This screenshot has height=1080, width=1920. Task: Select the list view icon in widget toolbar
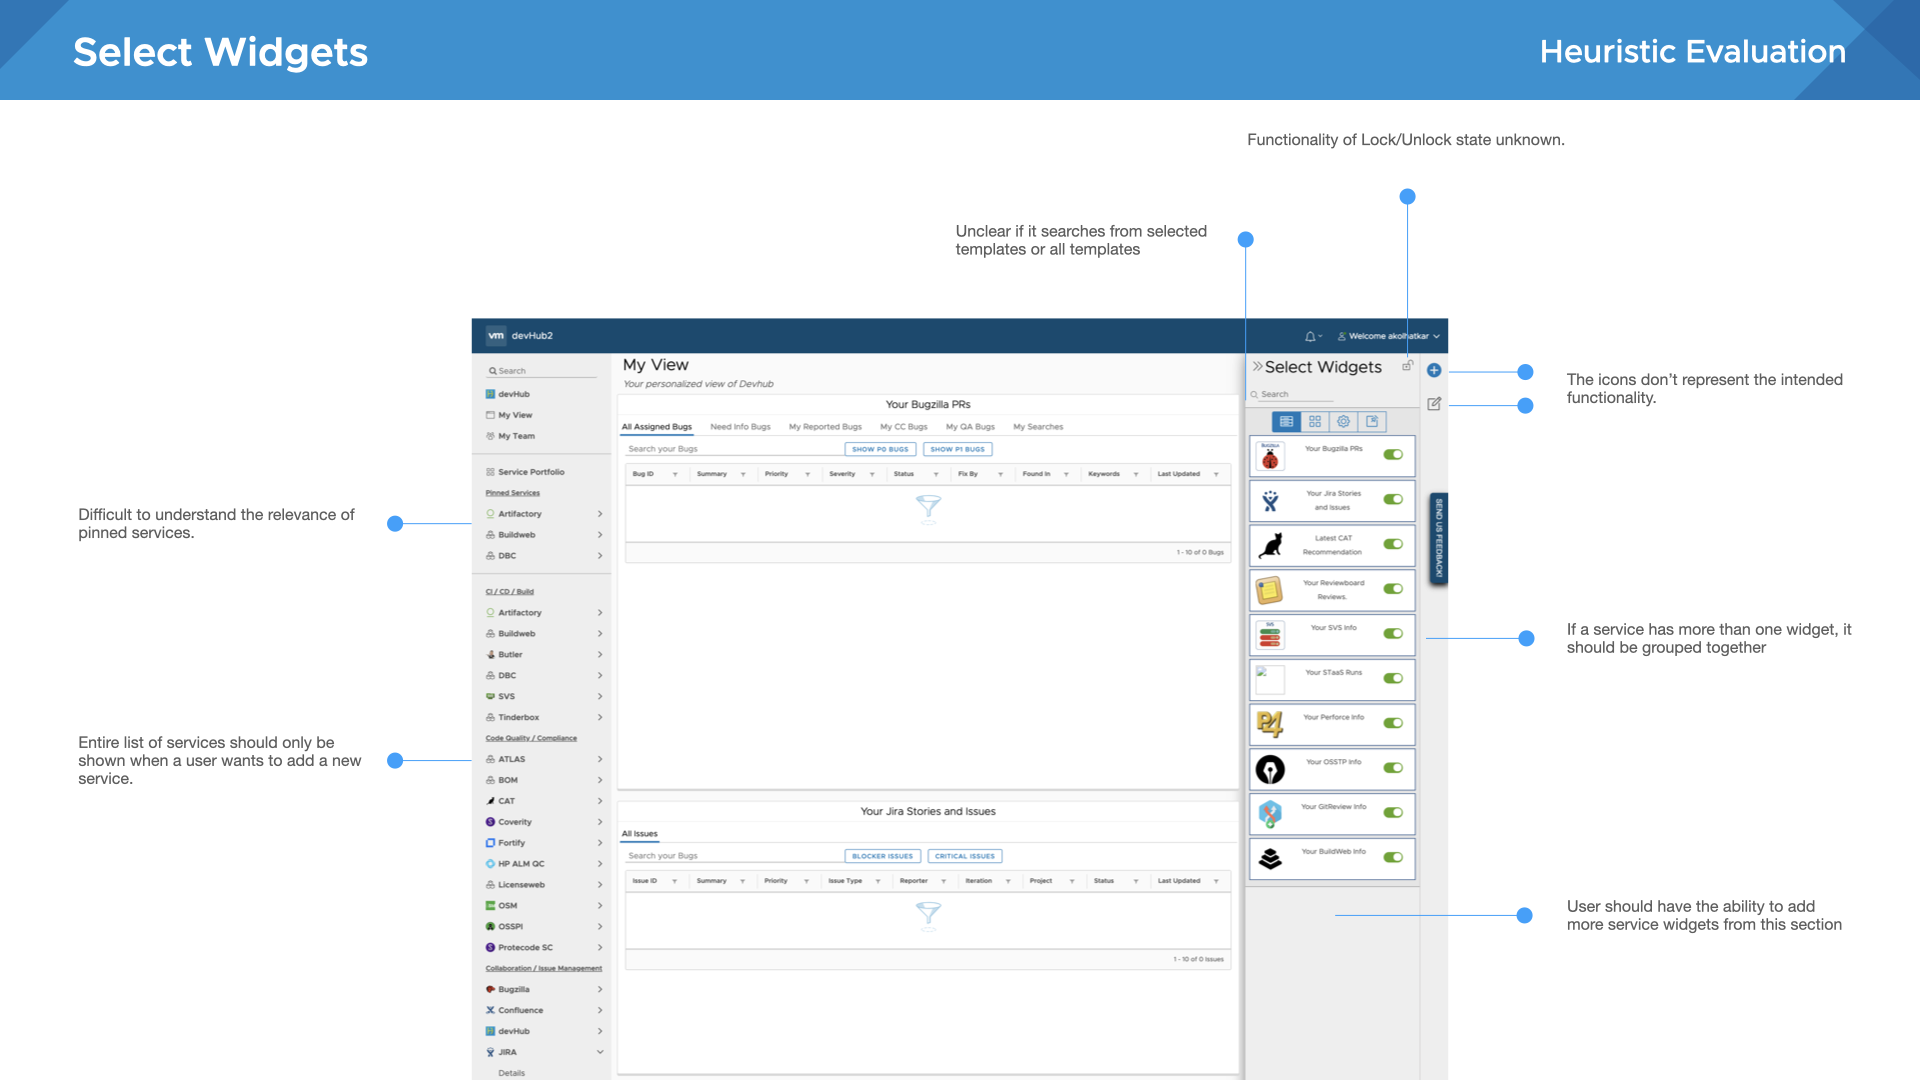pos(1286,422)
